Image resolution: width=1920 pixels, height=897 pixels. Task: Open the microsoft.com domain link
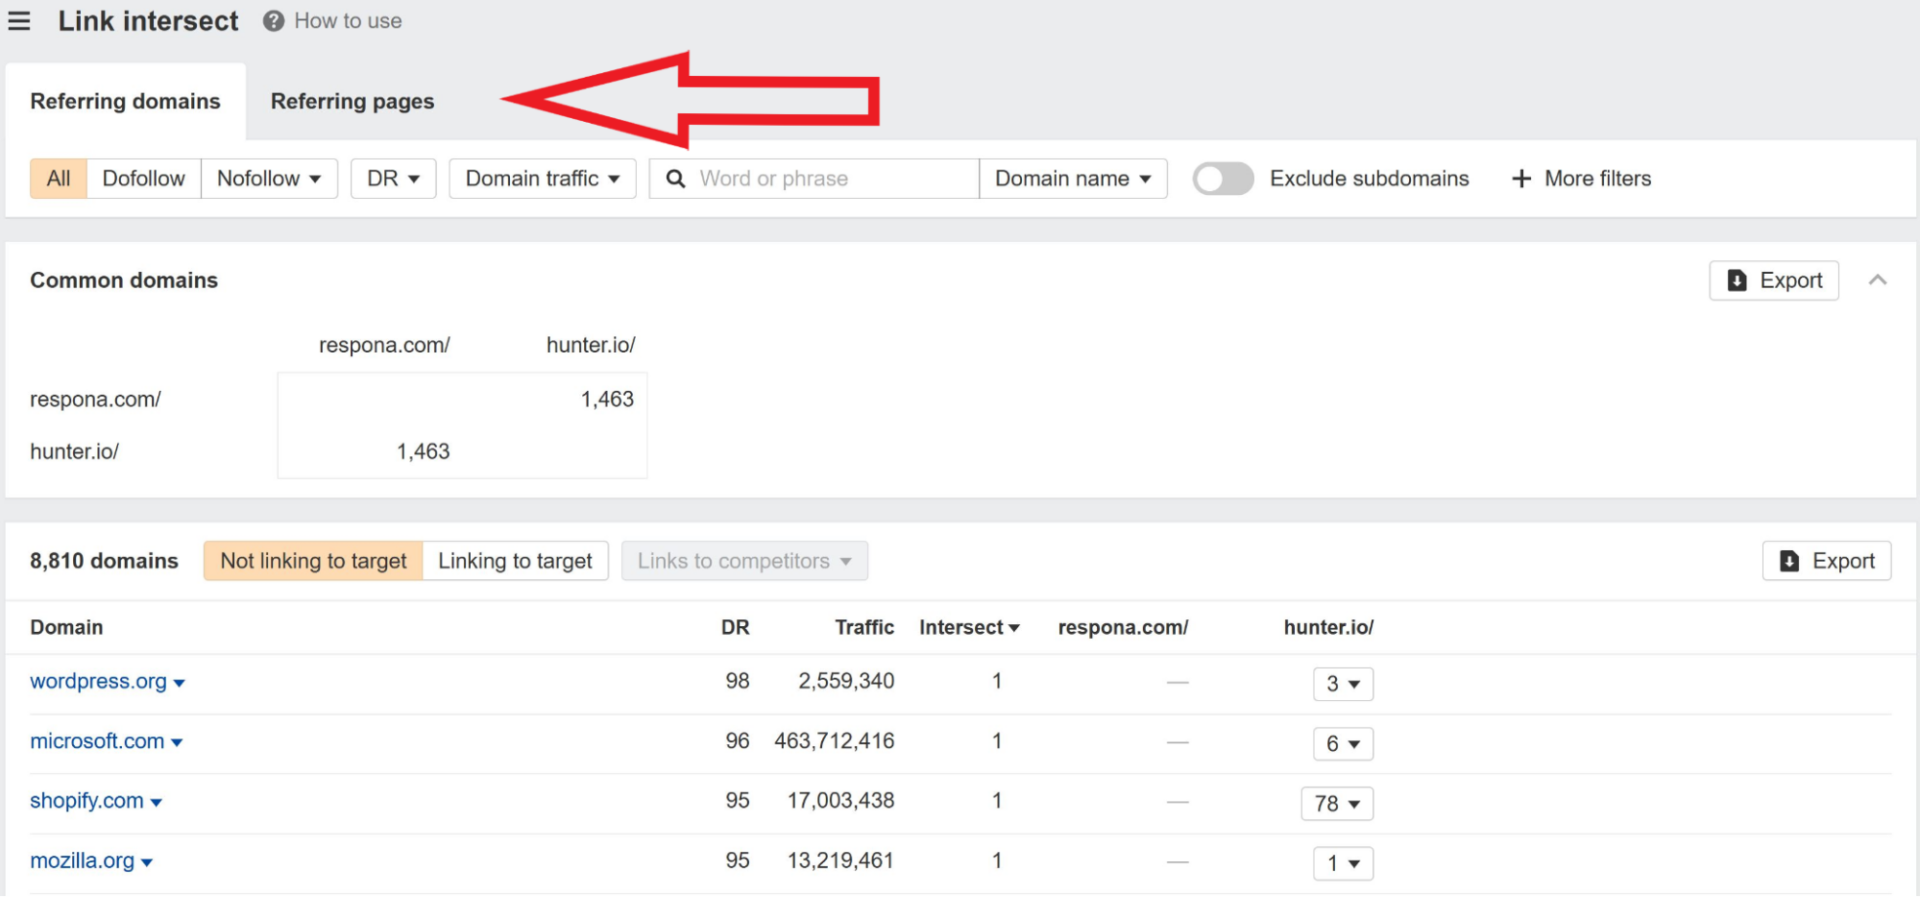point(97,742)
